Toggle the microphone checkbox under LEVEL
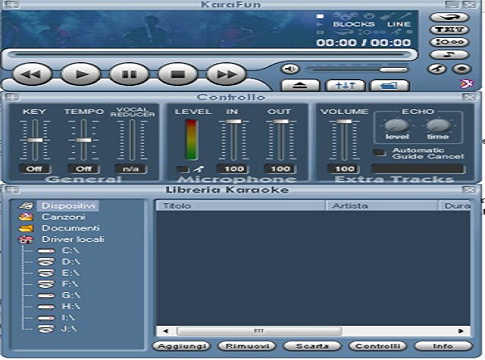Image resolution: width=485 pixels, height=360 pixels. pos(182,169)
